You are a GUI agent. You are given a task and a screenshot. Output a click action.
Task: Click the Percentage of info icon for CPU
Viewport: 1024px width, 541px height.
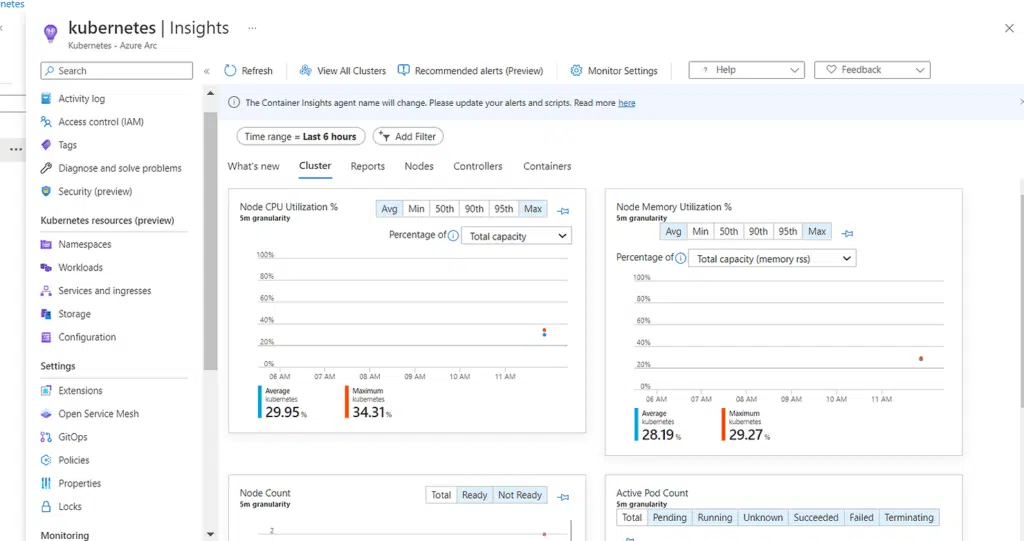(453, 235)
